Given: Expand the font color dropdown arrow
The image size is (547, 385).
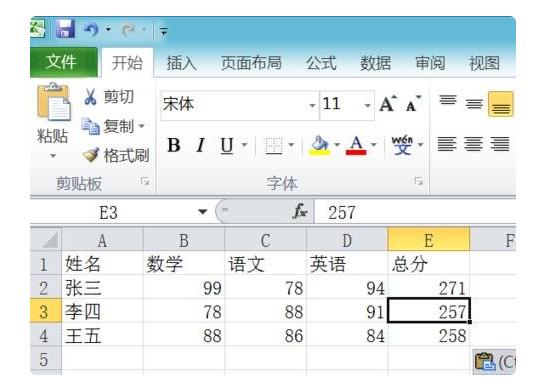Looking at the screenshot, I should [x=374, y=144].
